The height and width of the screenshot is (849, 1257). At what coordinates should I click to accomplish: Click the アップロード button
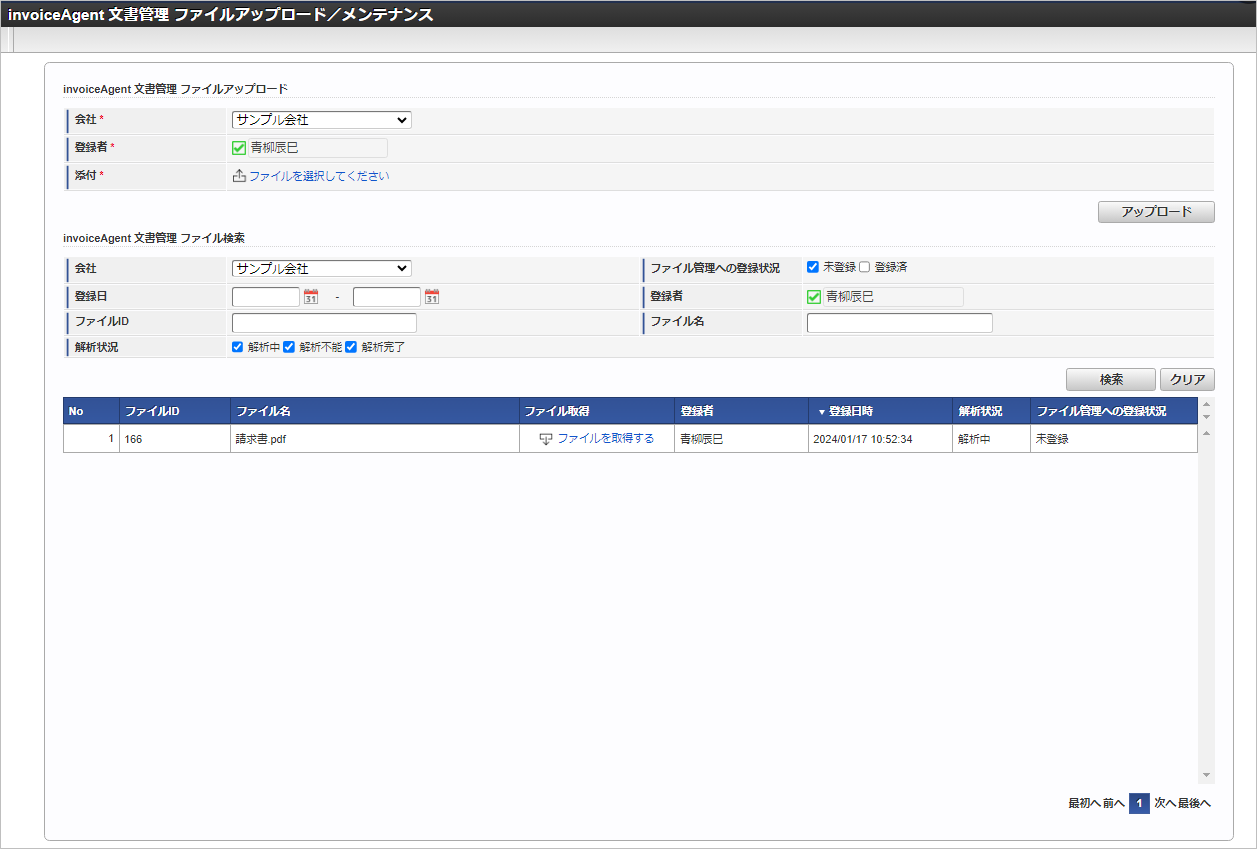coord(1156,212)
